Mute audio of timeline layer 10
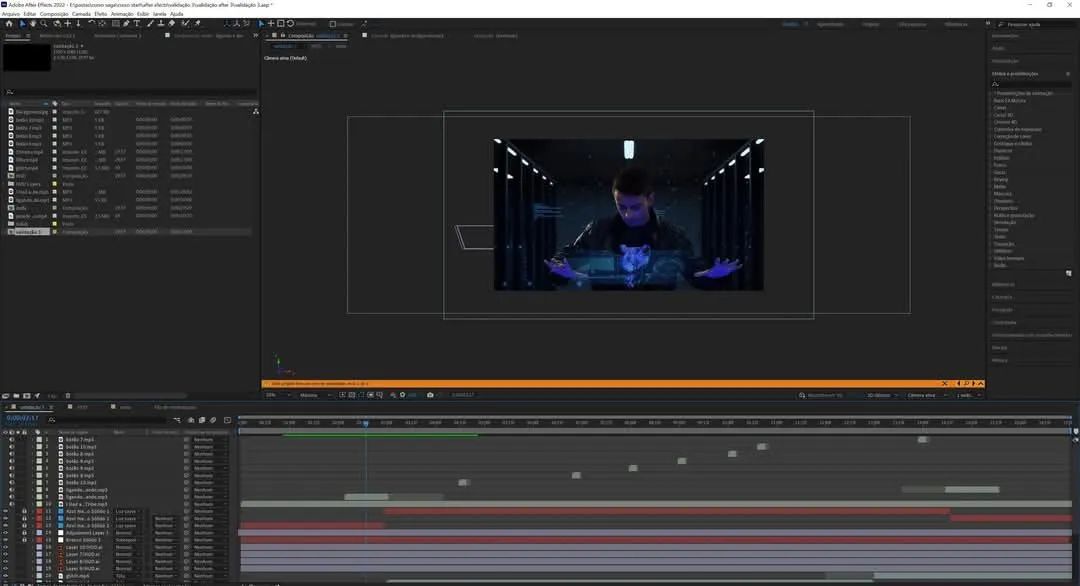 click(x=11, y=504)
